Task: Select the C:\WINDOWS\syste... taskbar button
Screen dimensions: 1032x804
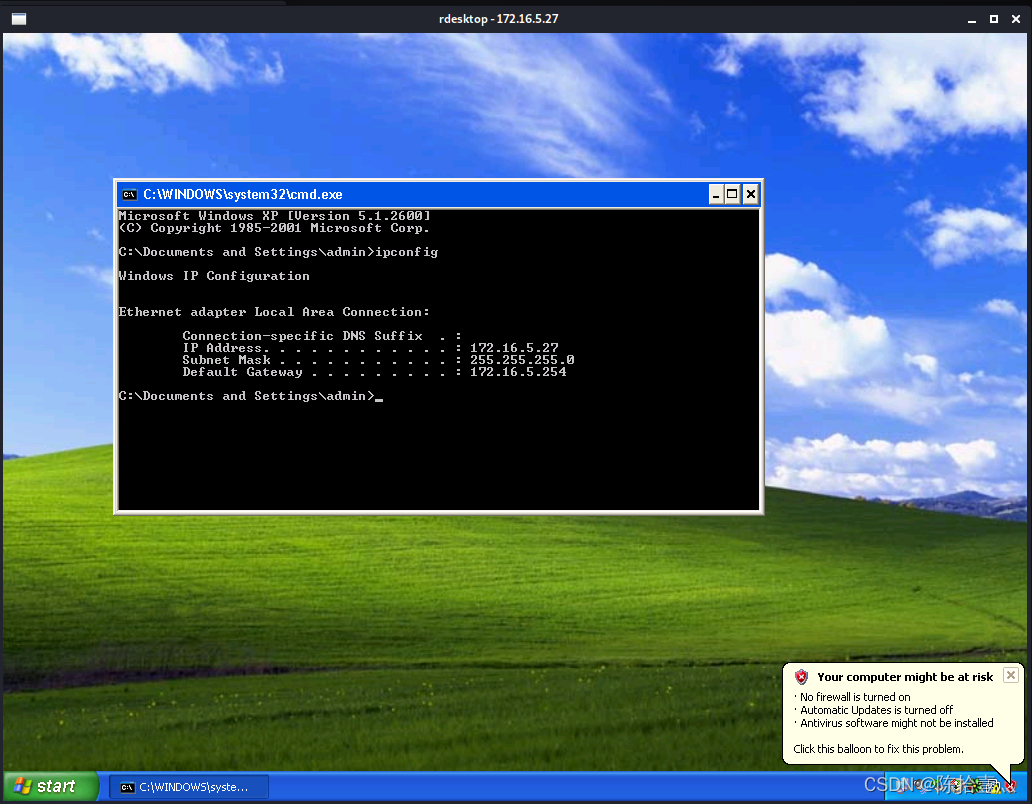Action: pyautogui.click(x=189, y=787)
